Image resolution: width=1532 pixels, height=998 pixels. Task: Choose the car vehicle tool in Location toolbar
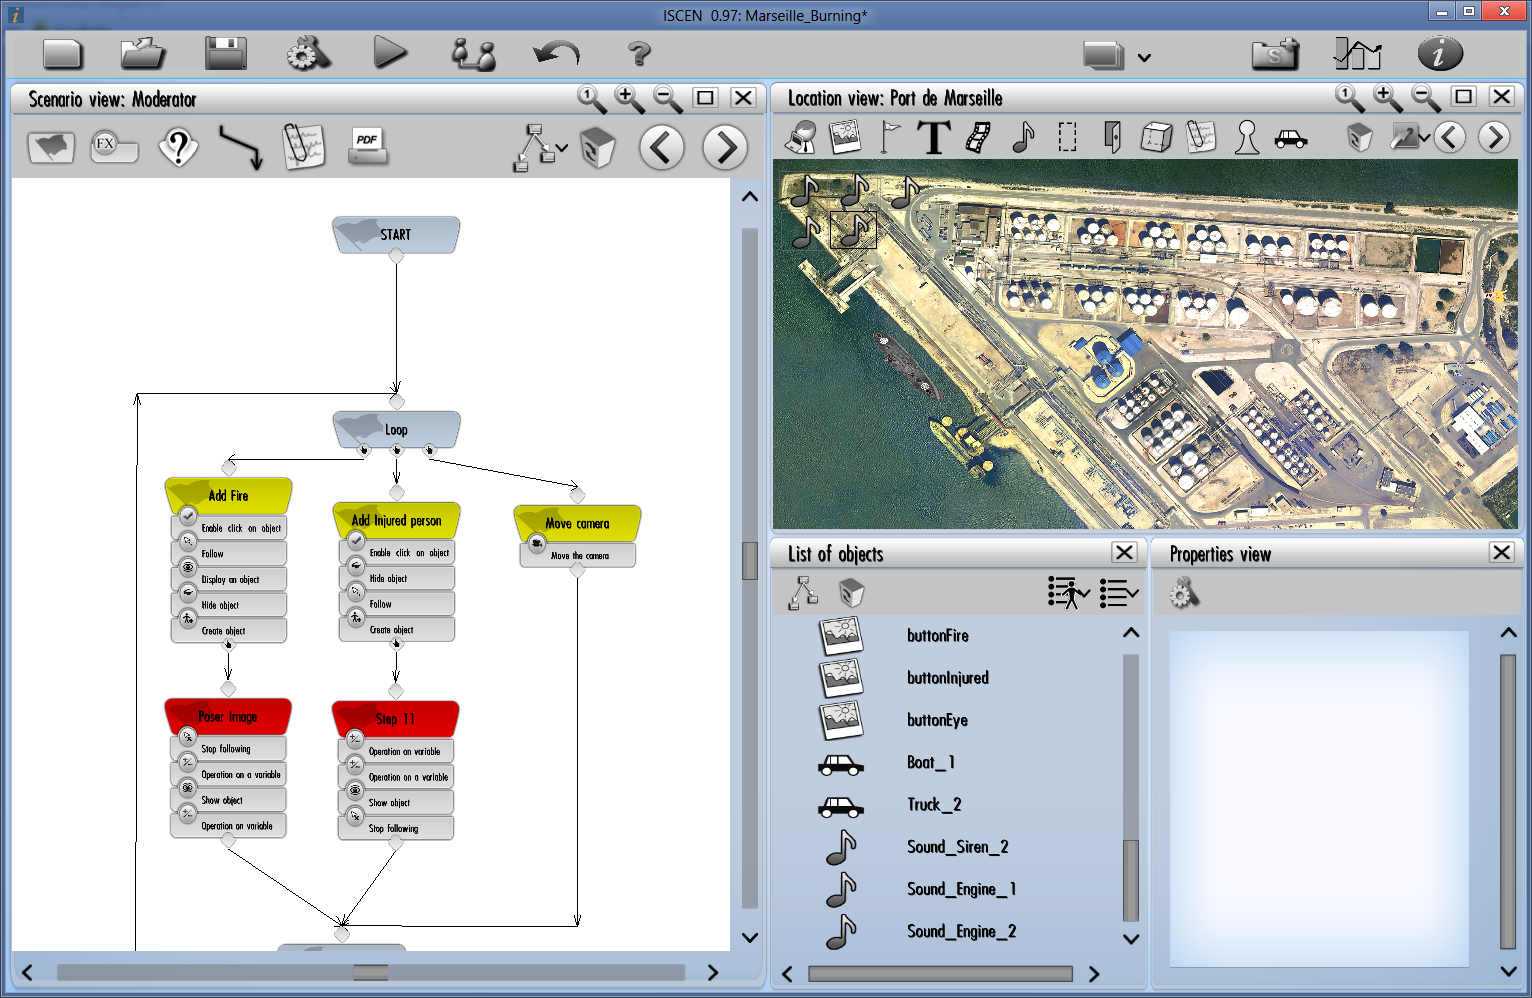[x=1290, y=138]
